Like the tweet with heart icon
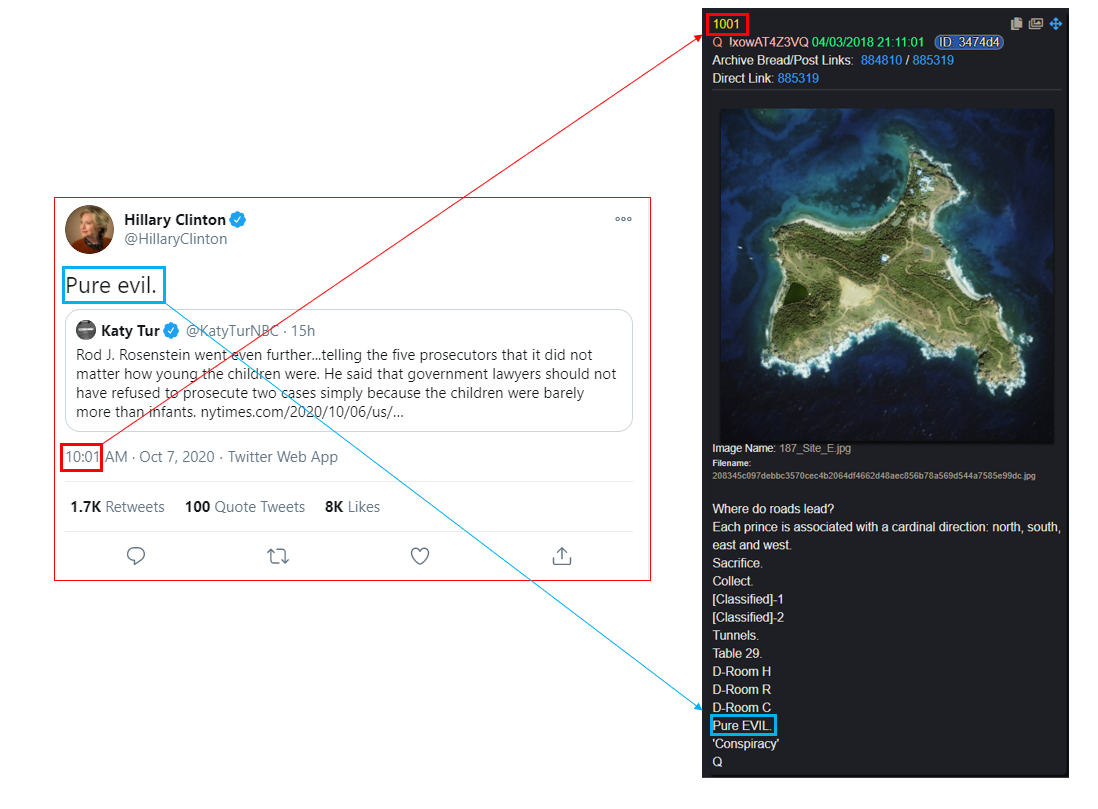1098x809 pixels. tap(419, 556)
